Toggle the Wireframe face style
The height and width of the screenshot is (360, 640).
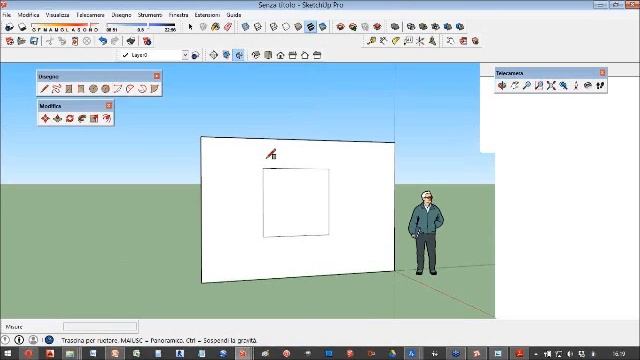click(x=273, y=27)
